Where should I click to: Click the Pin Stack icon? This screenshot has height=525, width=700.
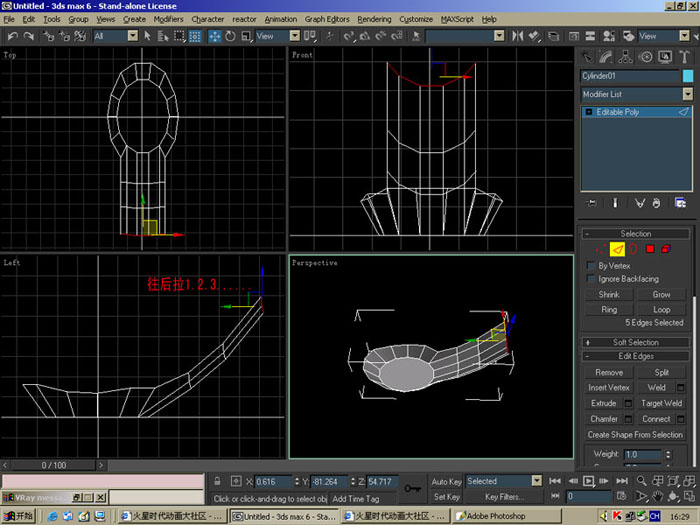592,203
